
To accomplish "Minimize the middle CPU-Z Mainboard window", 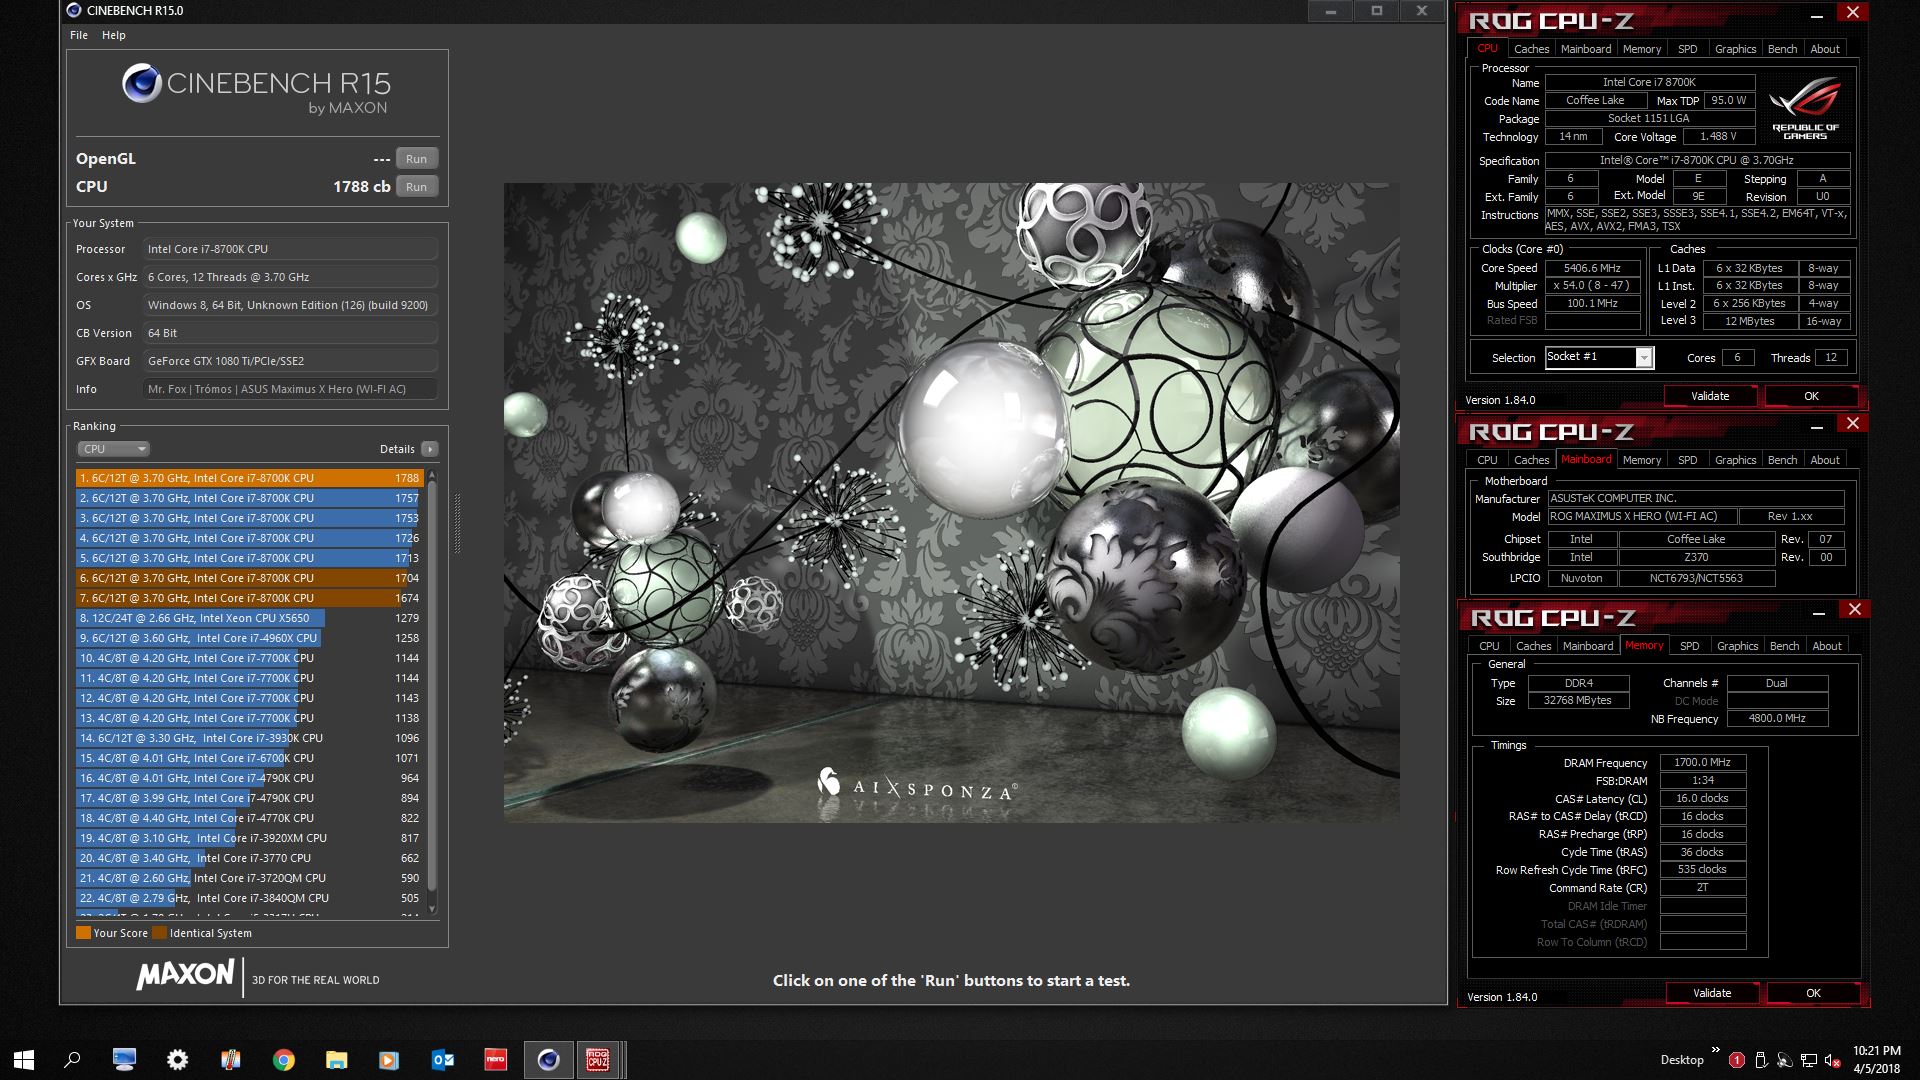I will [x=1816, y=426].
